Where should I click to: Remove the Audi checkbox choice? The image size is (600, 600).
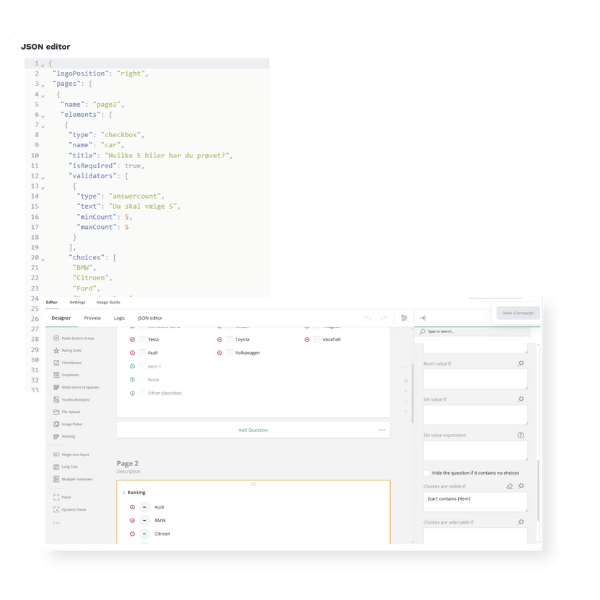pos(132,353)
